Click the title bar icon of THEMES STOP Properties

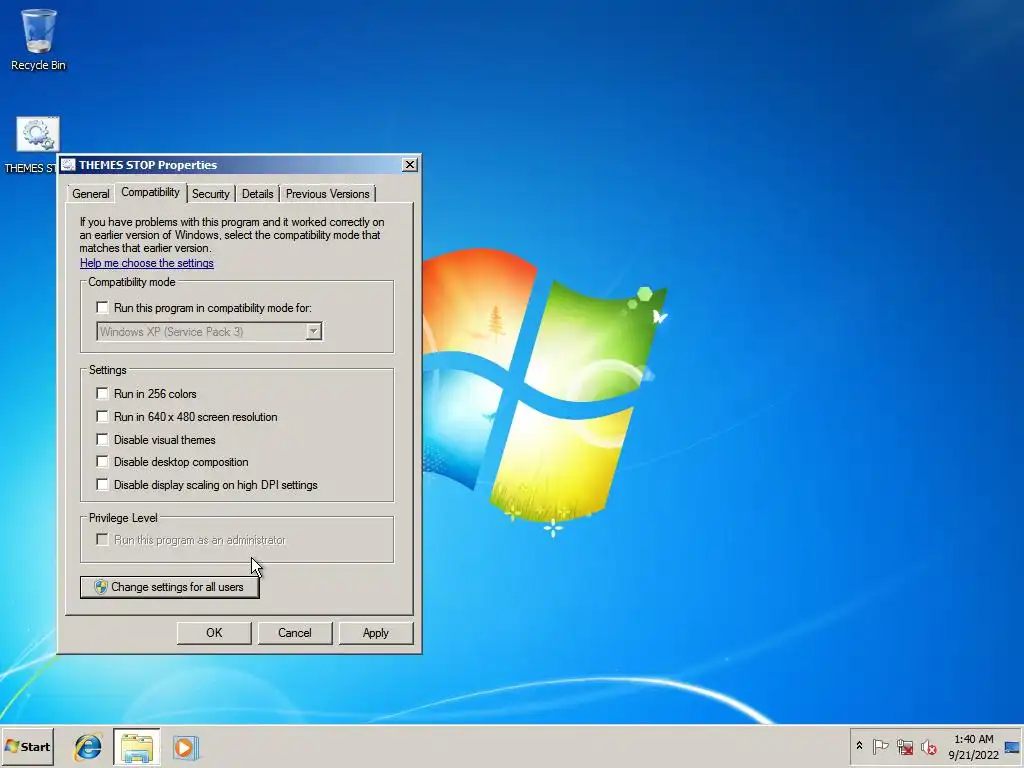point(69,165)
